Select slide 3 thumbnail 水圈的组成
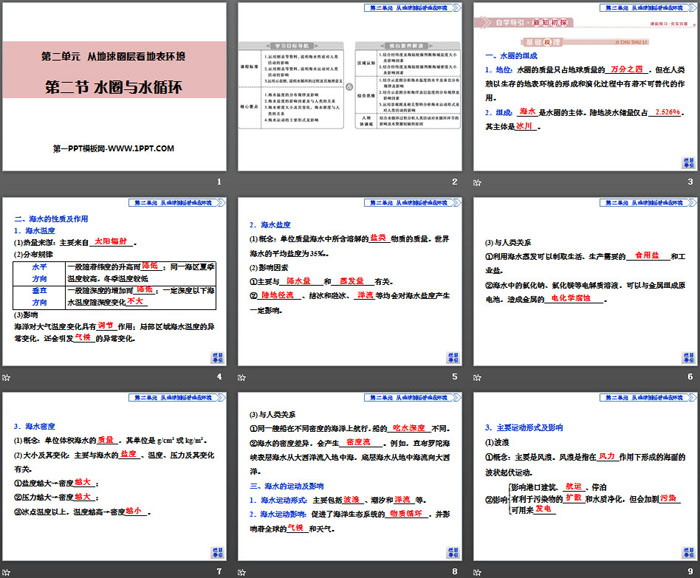The width and height of the screenshot is (700, 578). [x=585, y=87]
